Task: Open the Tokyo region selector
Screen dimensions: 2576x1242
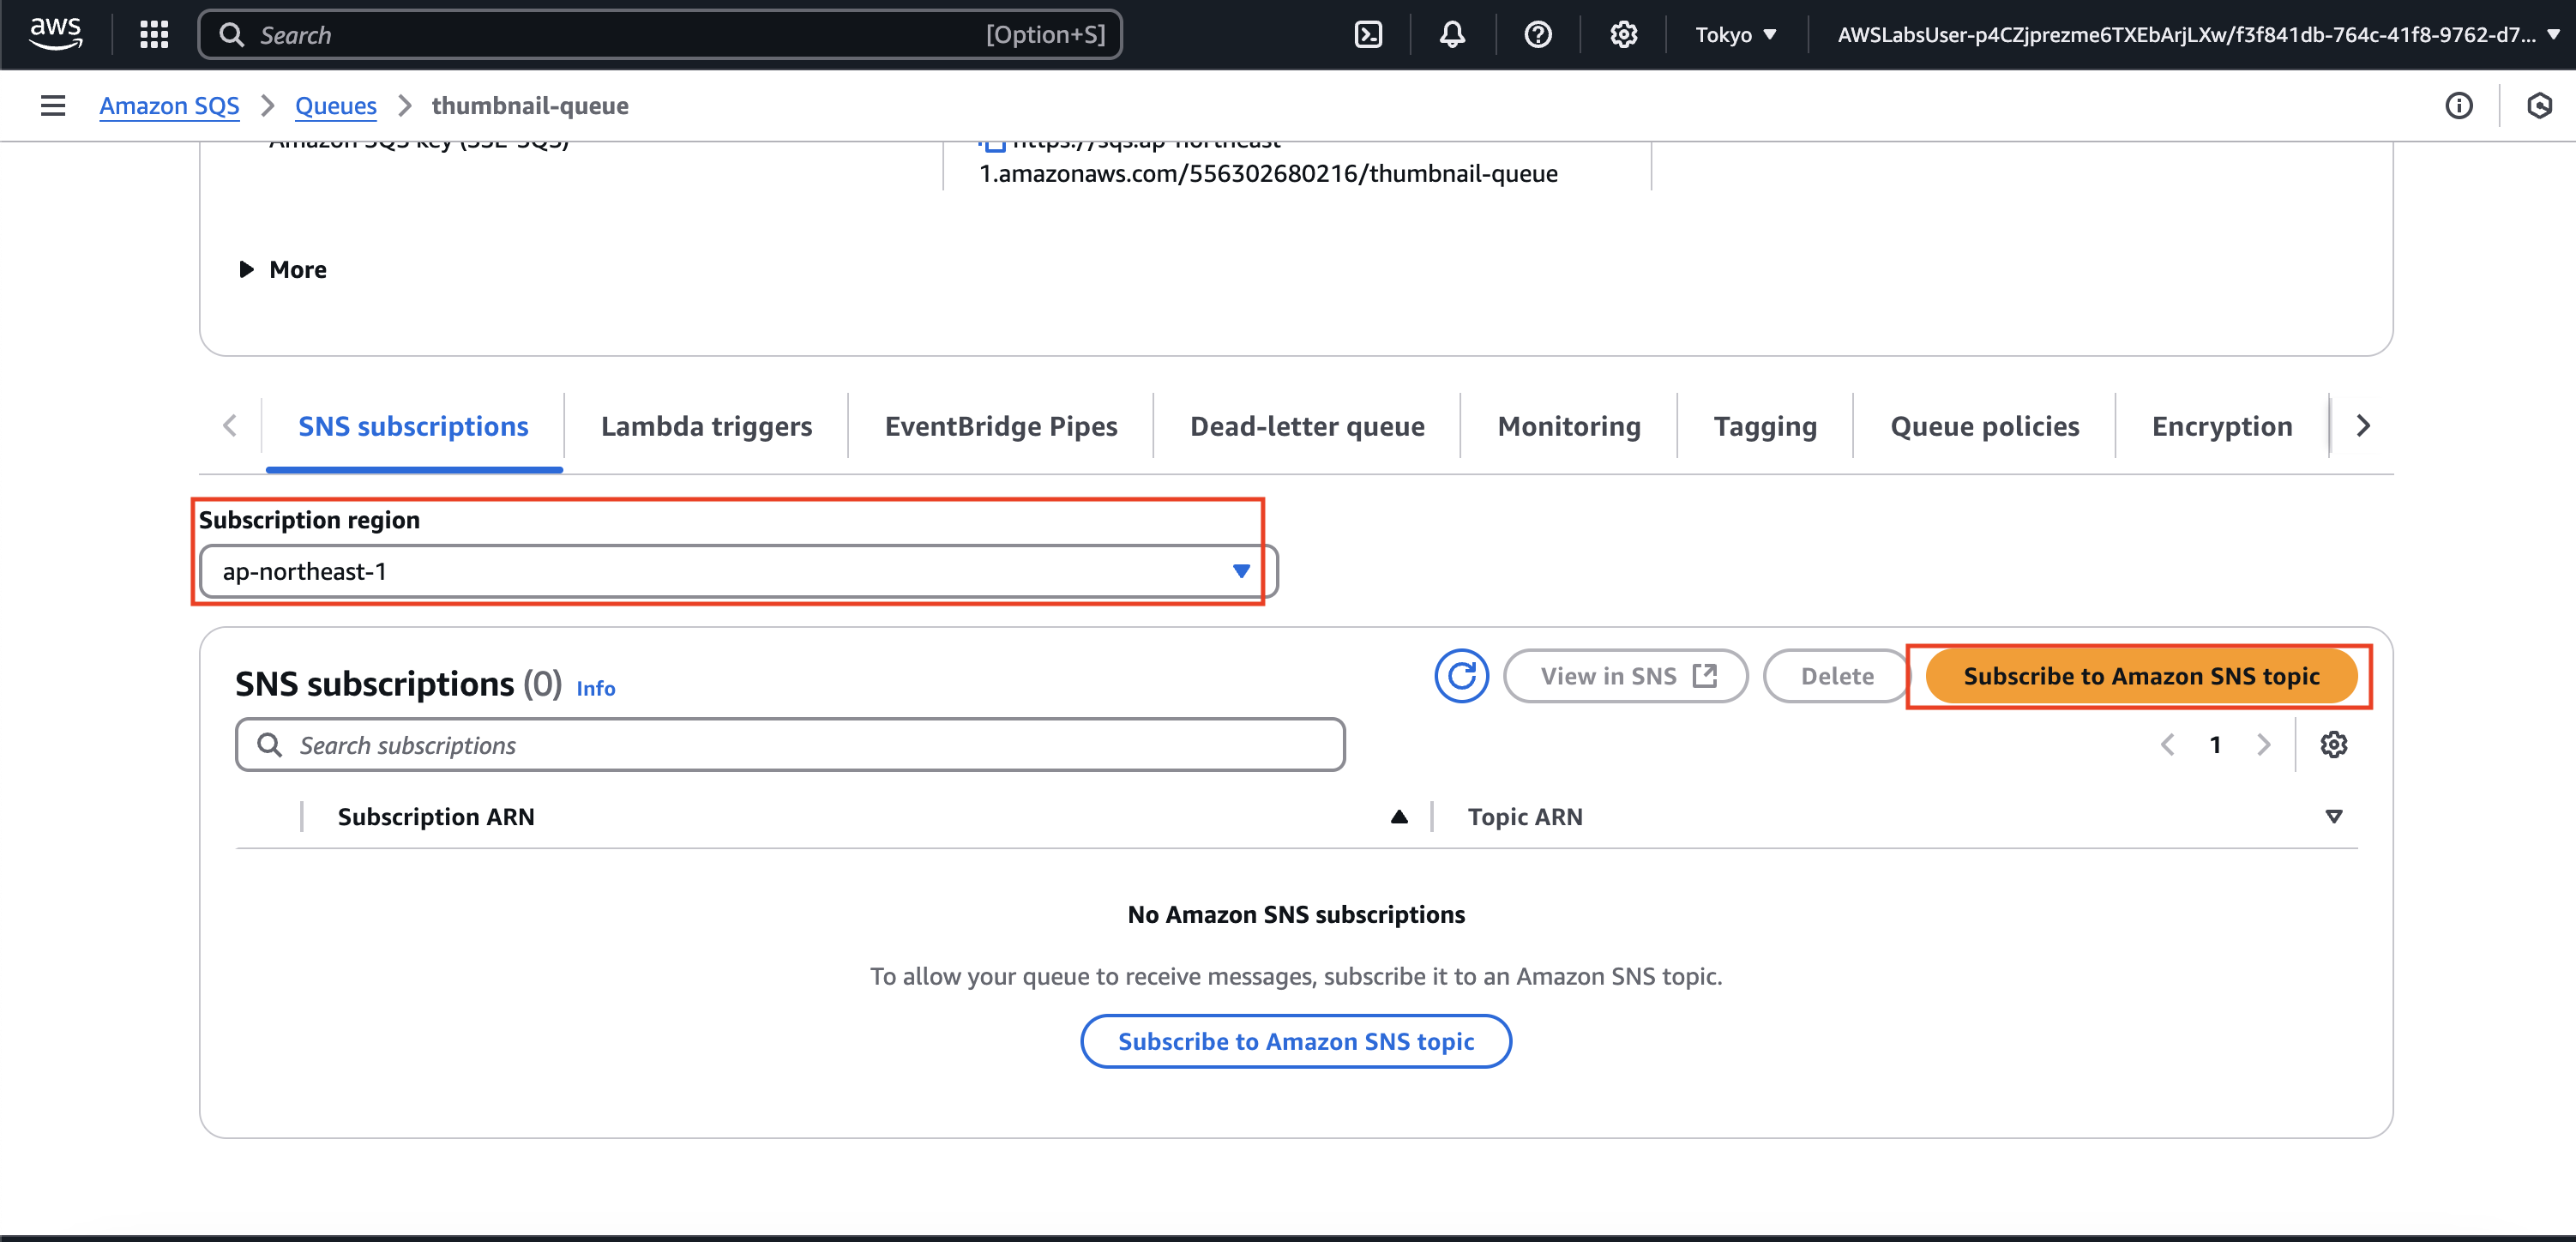Action: (x=1735, y=35)
